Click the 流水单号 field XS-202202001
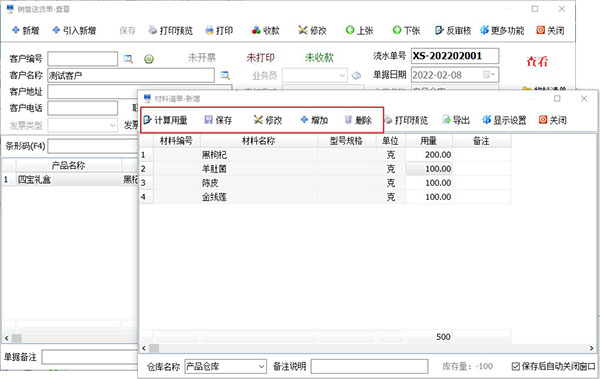The image size is (600, 379). pos(455,56)
